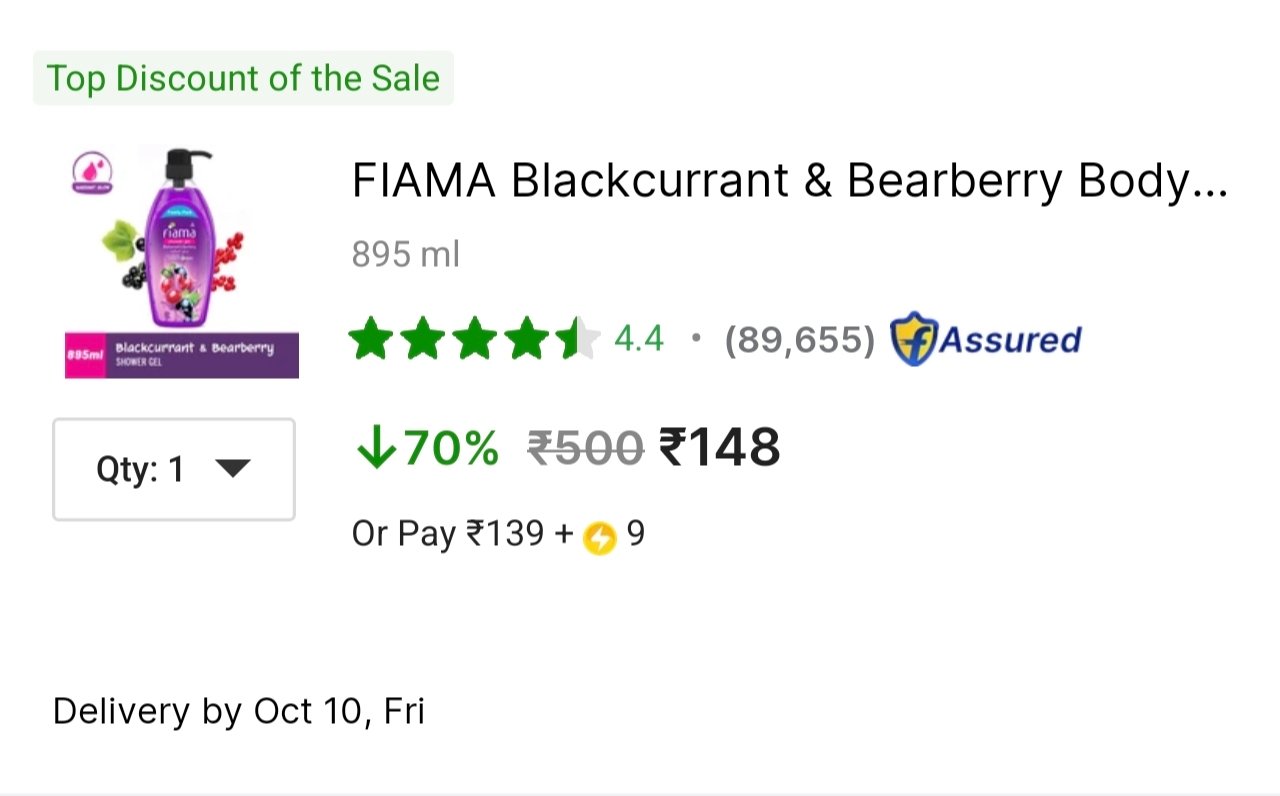Screen dimensions: 1280x796
Task: Click the Delivery by Oct 10 text
Action: point(238,712)
